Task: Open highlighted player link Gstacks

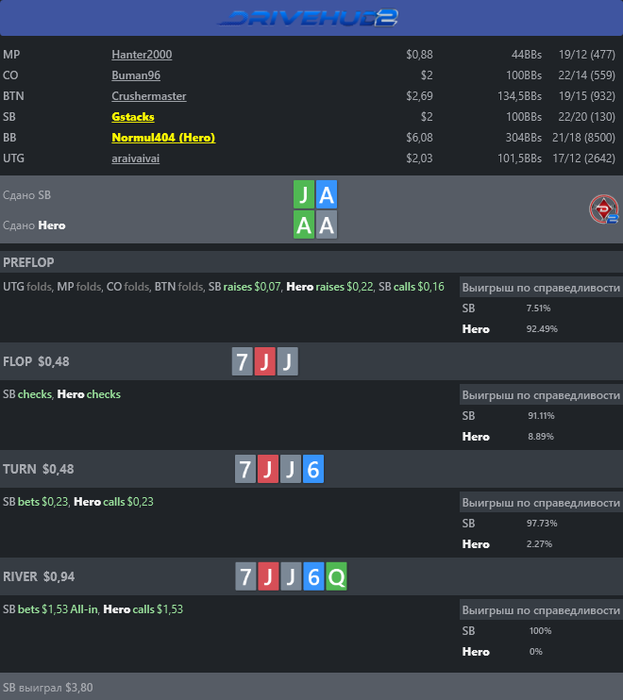Action: click(133, 117)
